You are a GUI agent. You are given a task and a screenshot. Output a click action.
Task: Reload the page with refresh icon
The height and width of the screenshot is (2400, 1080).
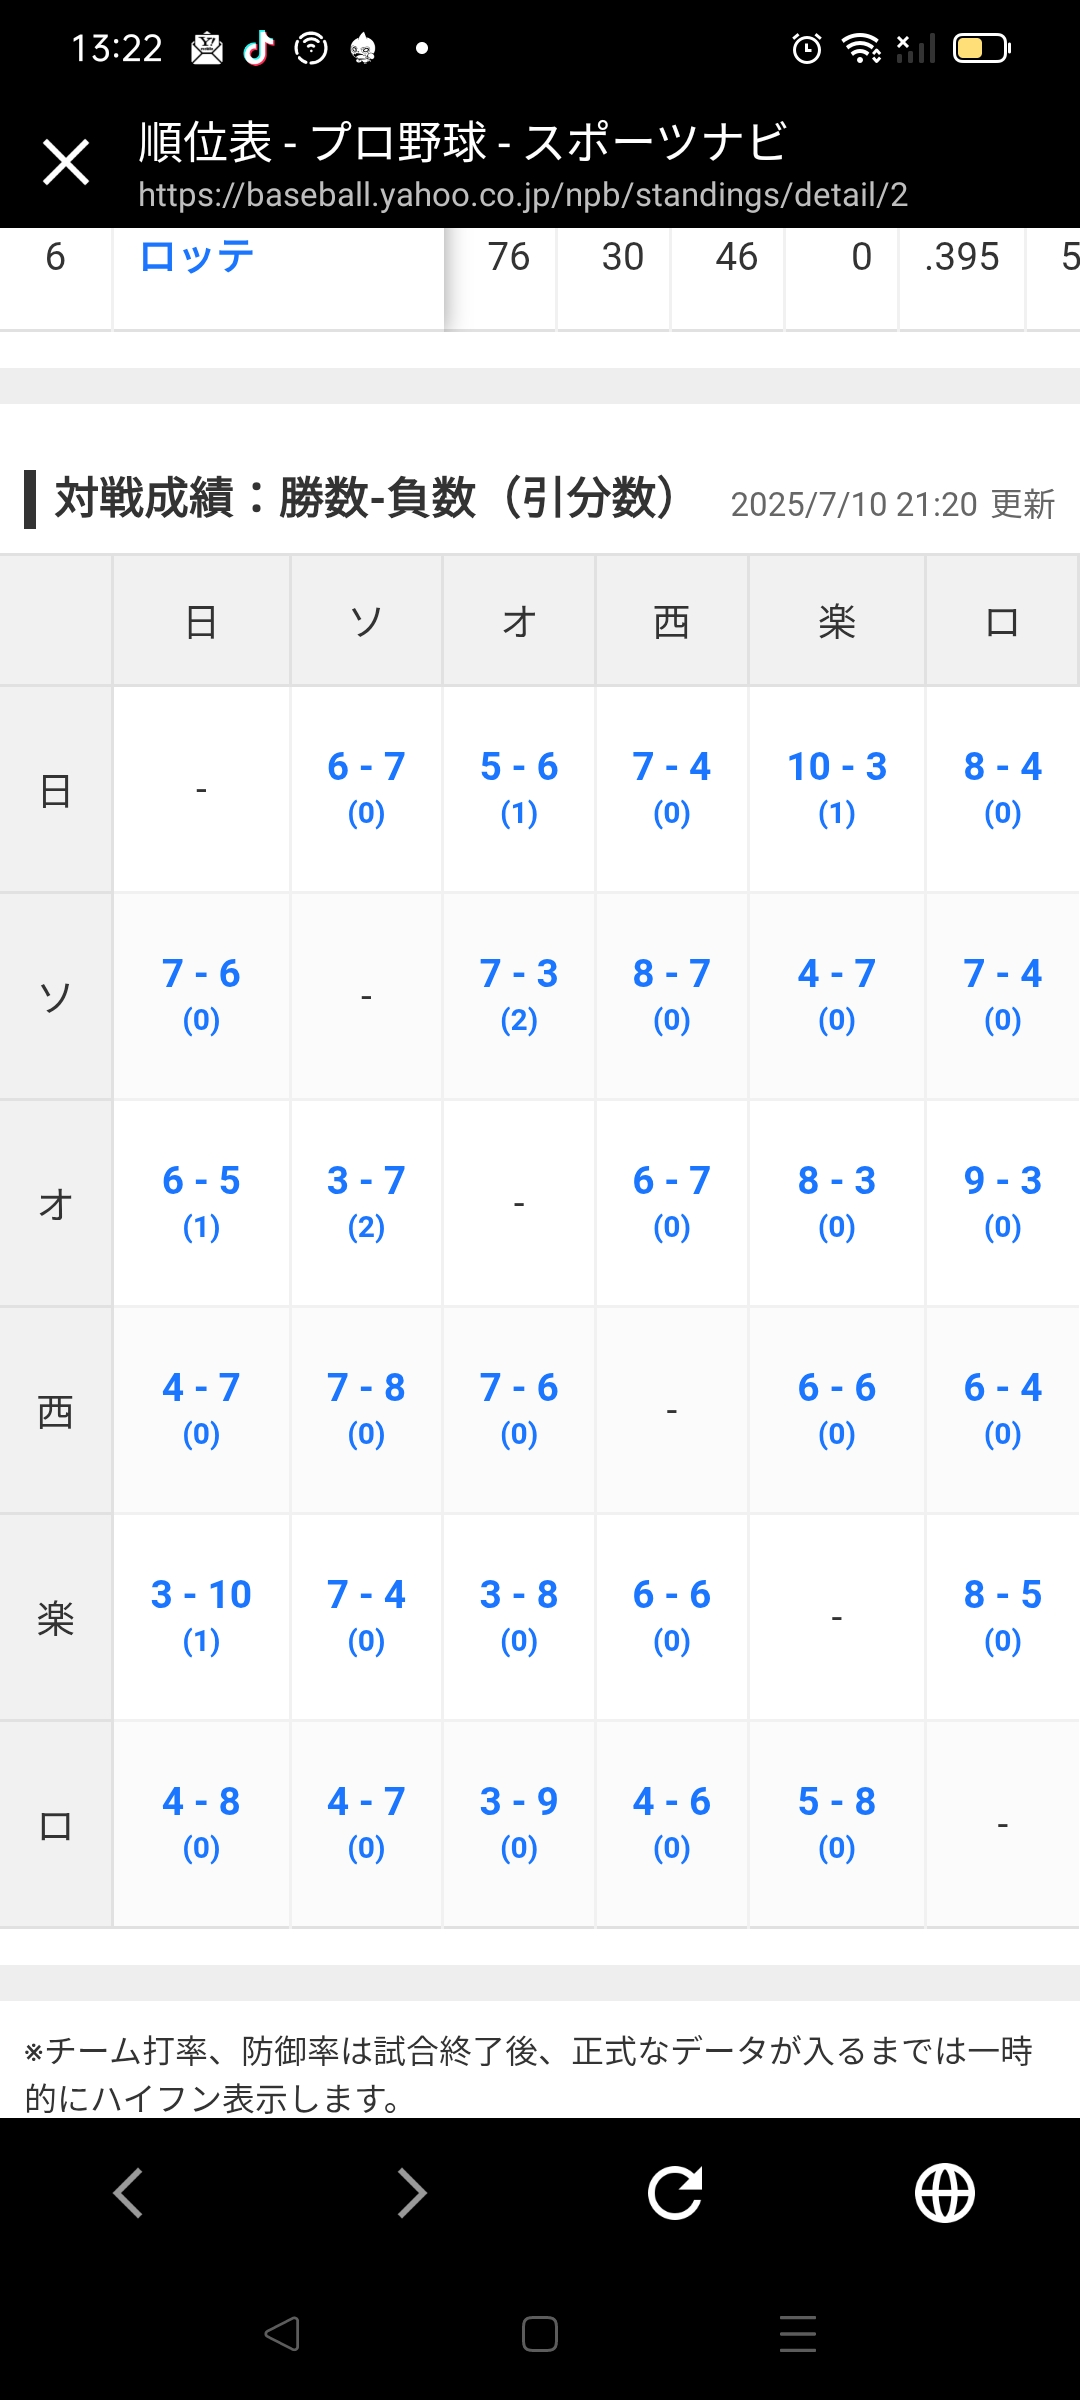(675, 2193)
